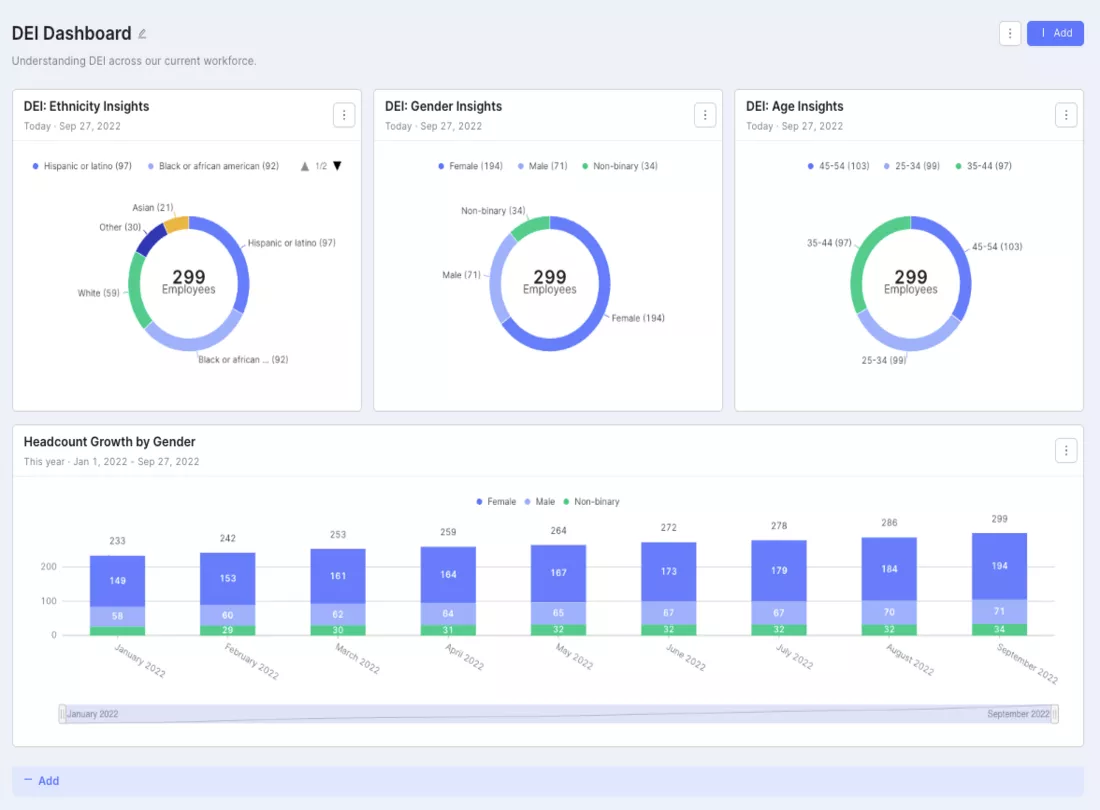This screenshot has height=810, width=1100.
Task: Click the edit pencil next to DEI Dashboard
Action: pyautogui.click(x=142, y=34)
